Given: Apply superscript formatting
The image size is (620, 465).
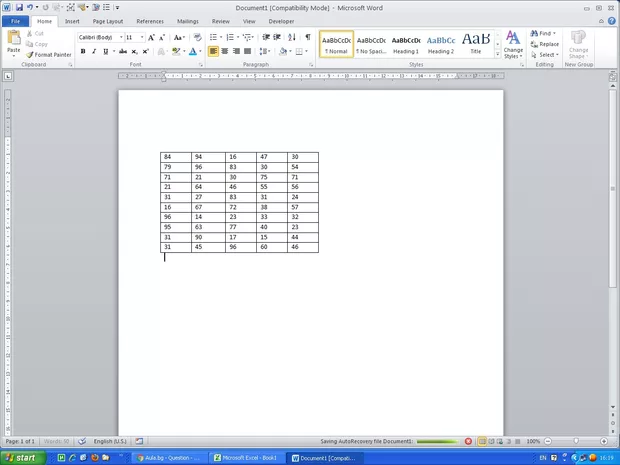Looking at the screenshot, I should click(146, 51).
